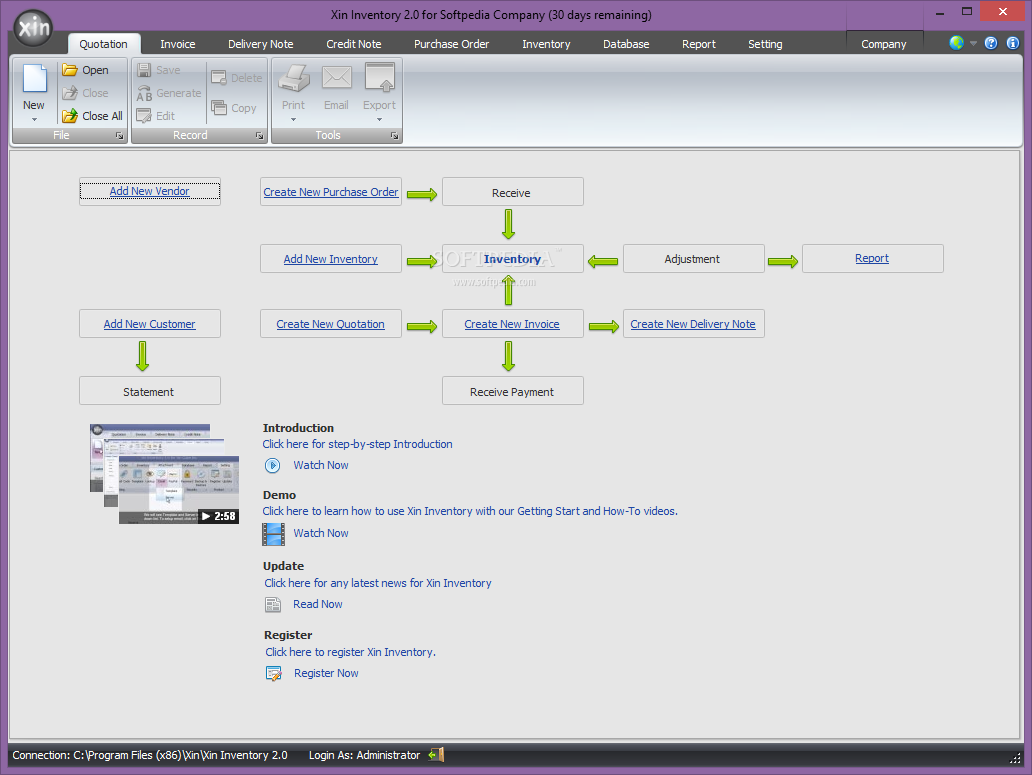Click the Export icon
The height and width of the screenshot is (775, 1032).
(380, 78)
